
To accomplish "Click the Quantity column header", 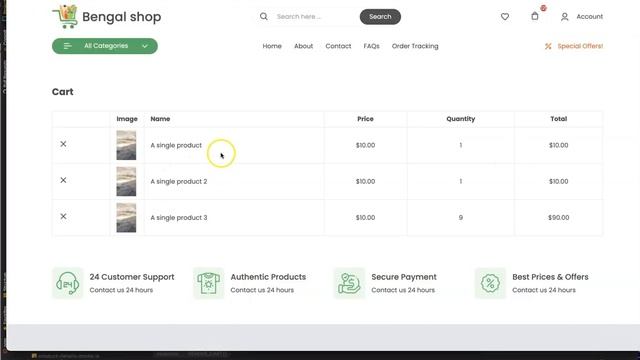I will (x=460, y=119).
